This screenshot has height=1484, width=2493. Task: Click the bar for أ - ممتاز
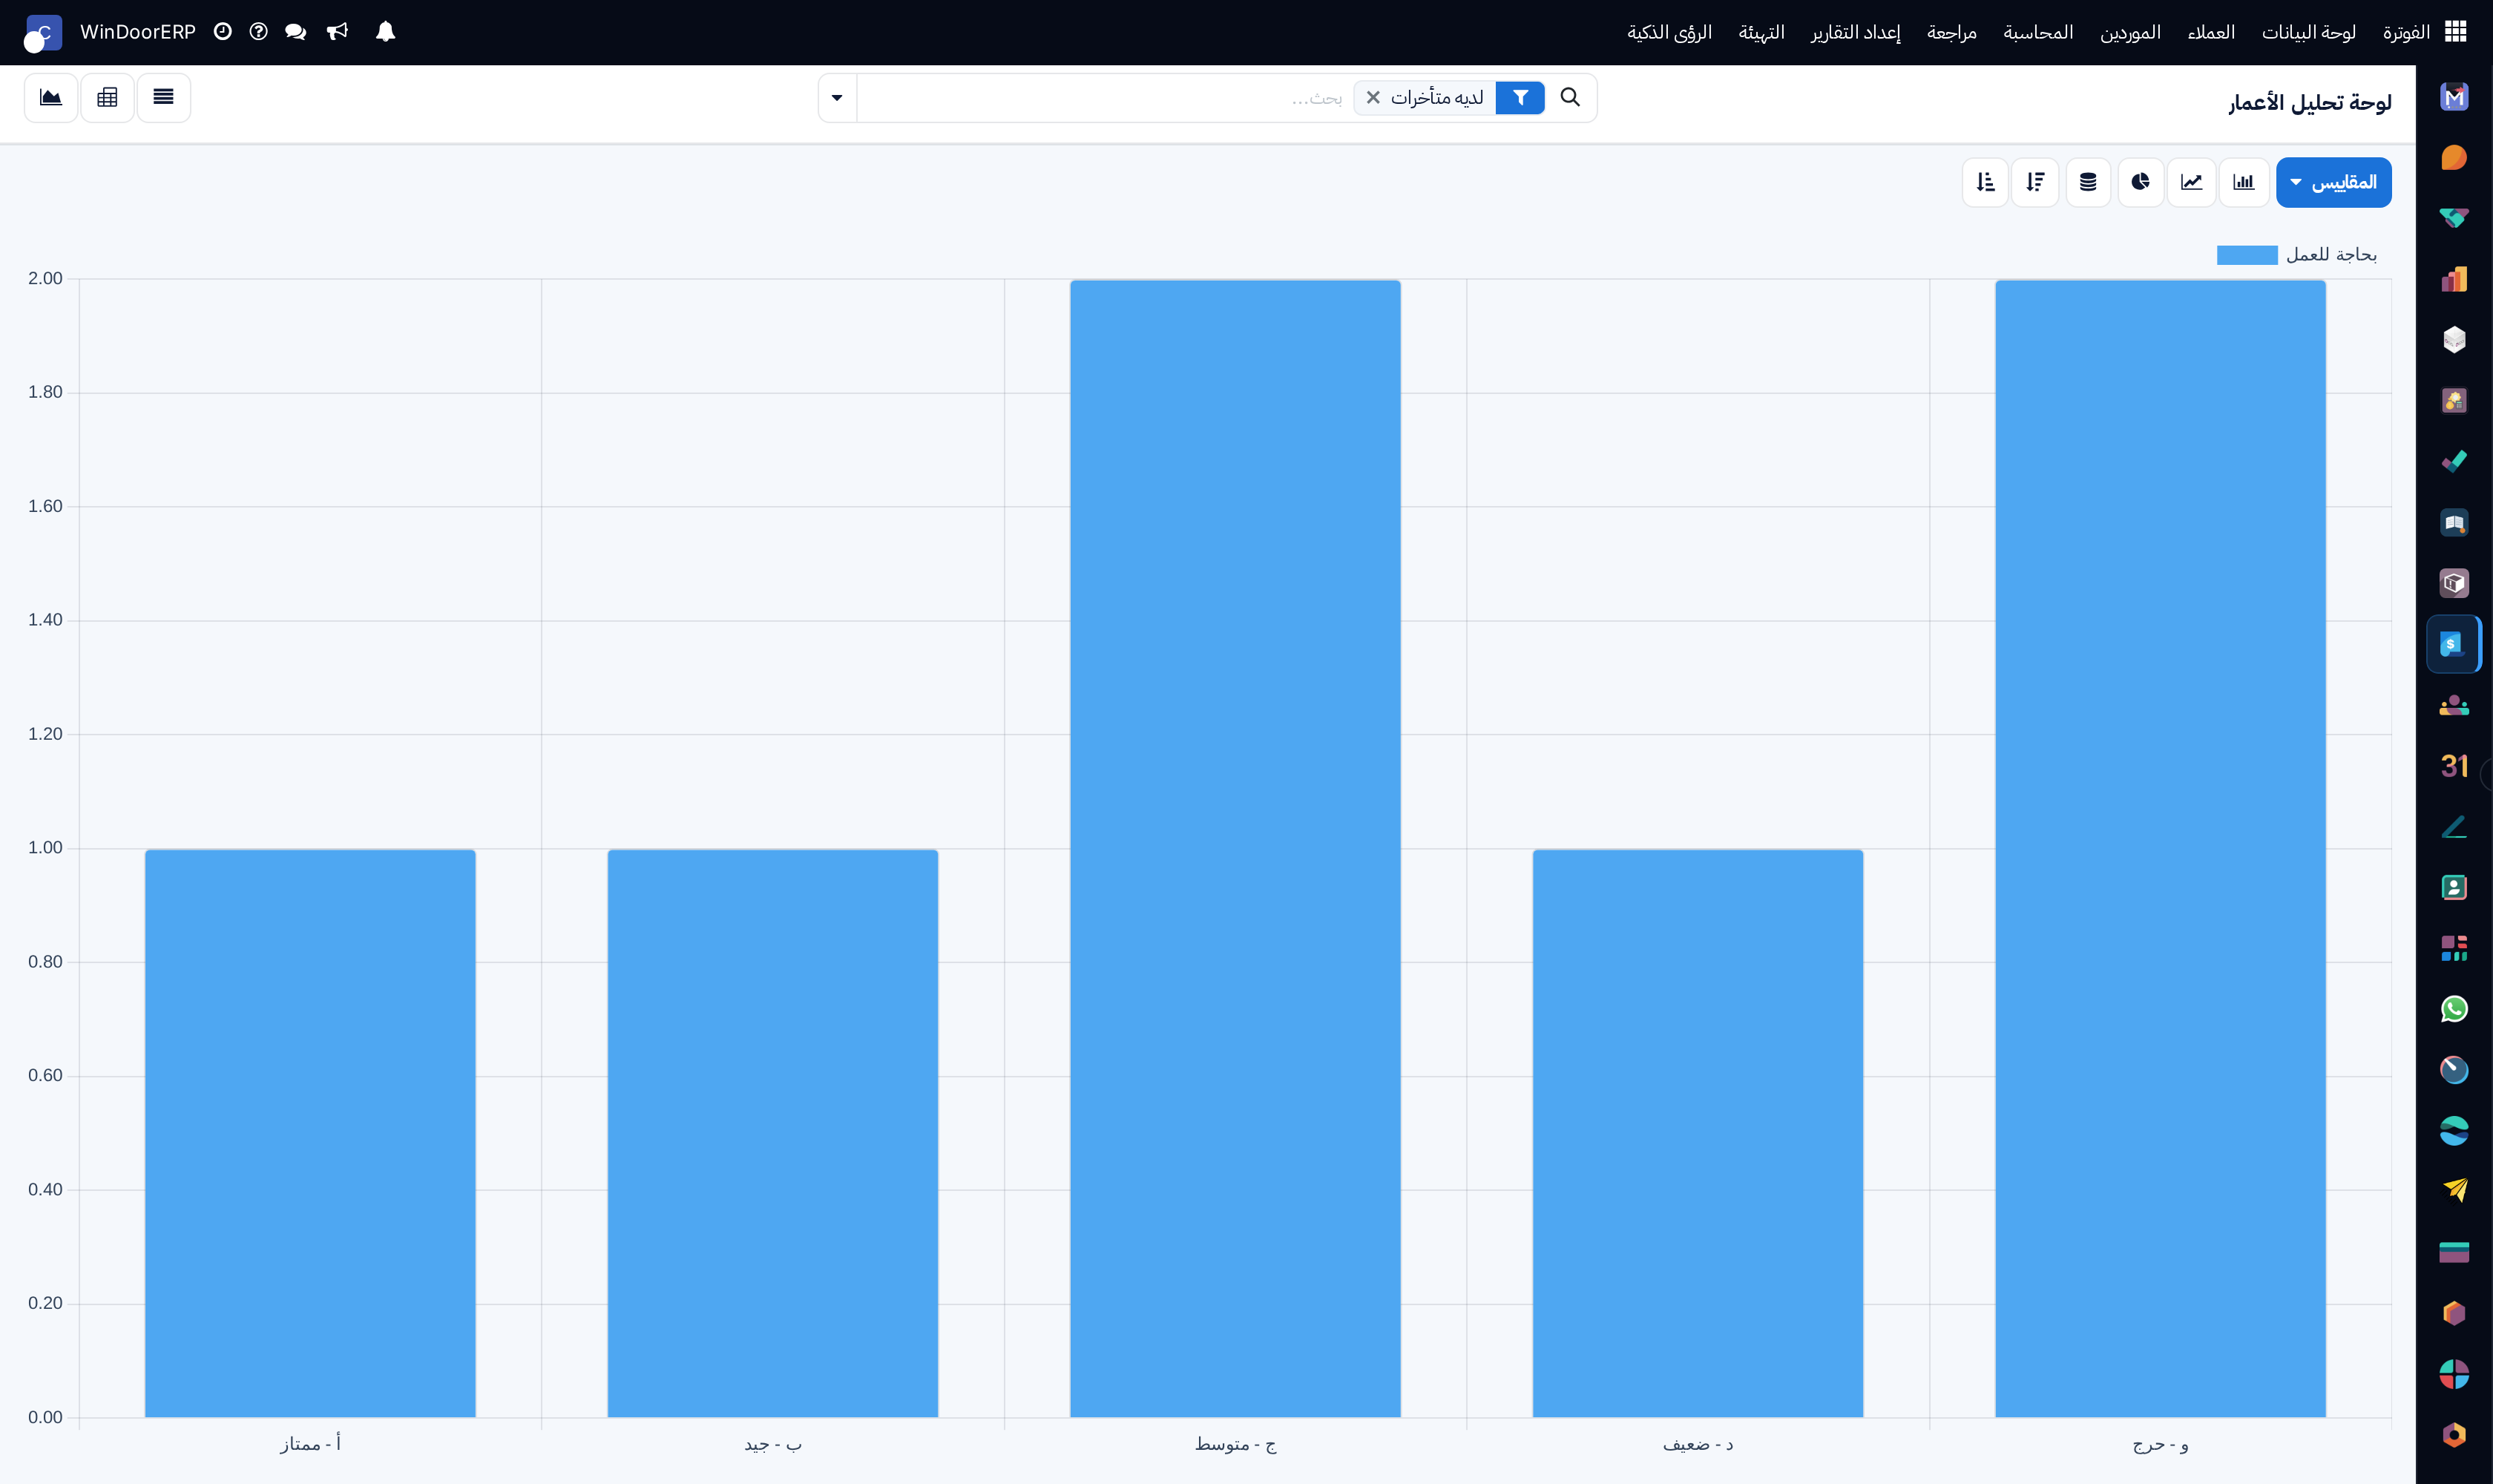pos(310,1133)
